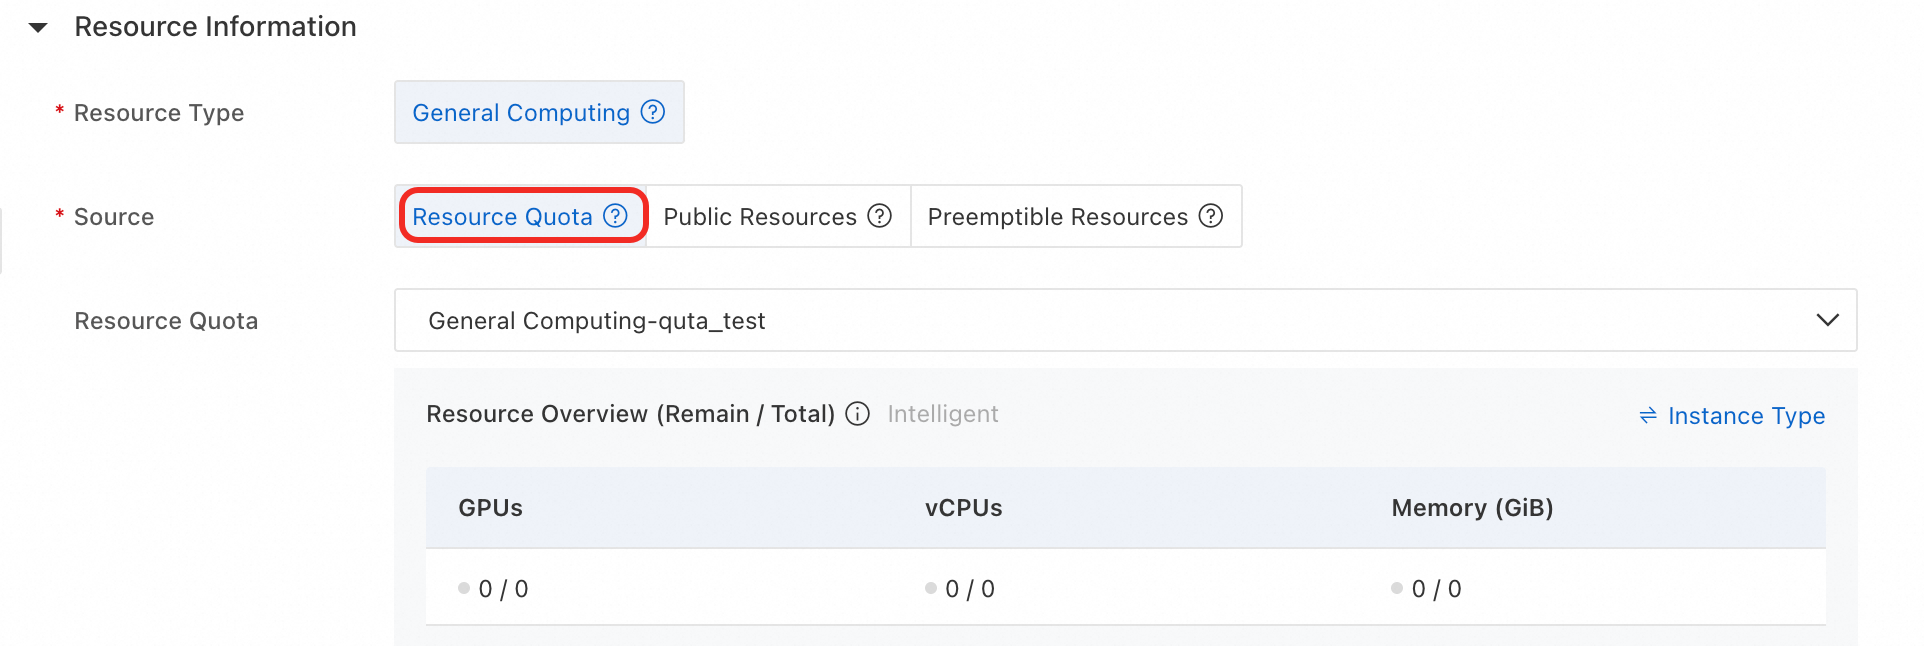Screen dimensions: 1924x646
Task: Click the vCPUs column header
Action: click(963, 508)
